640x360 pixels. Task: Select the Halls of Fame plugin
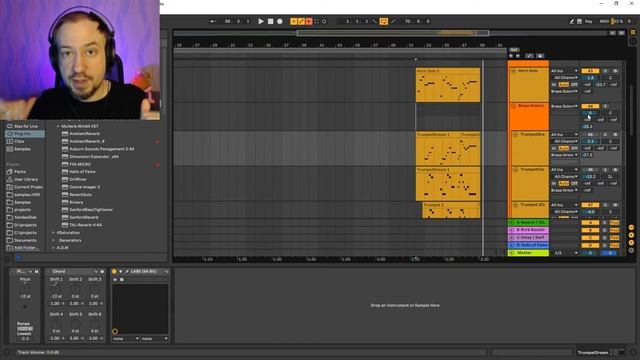coord(82,172)
